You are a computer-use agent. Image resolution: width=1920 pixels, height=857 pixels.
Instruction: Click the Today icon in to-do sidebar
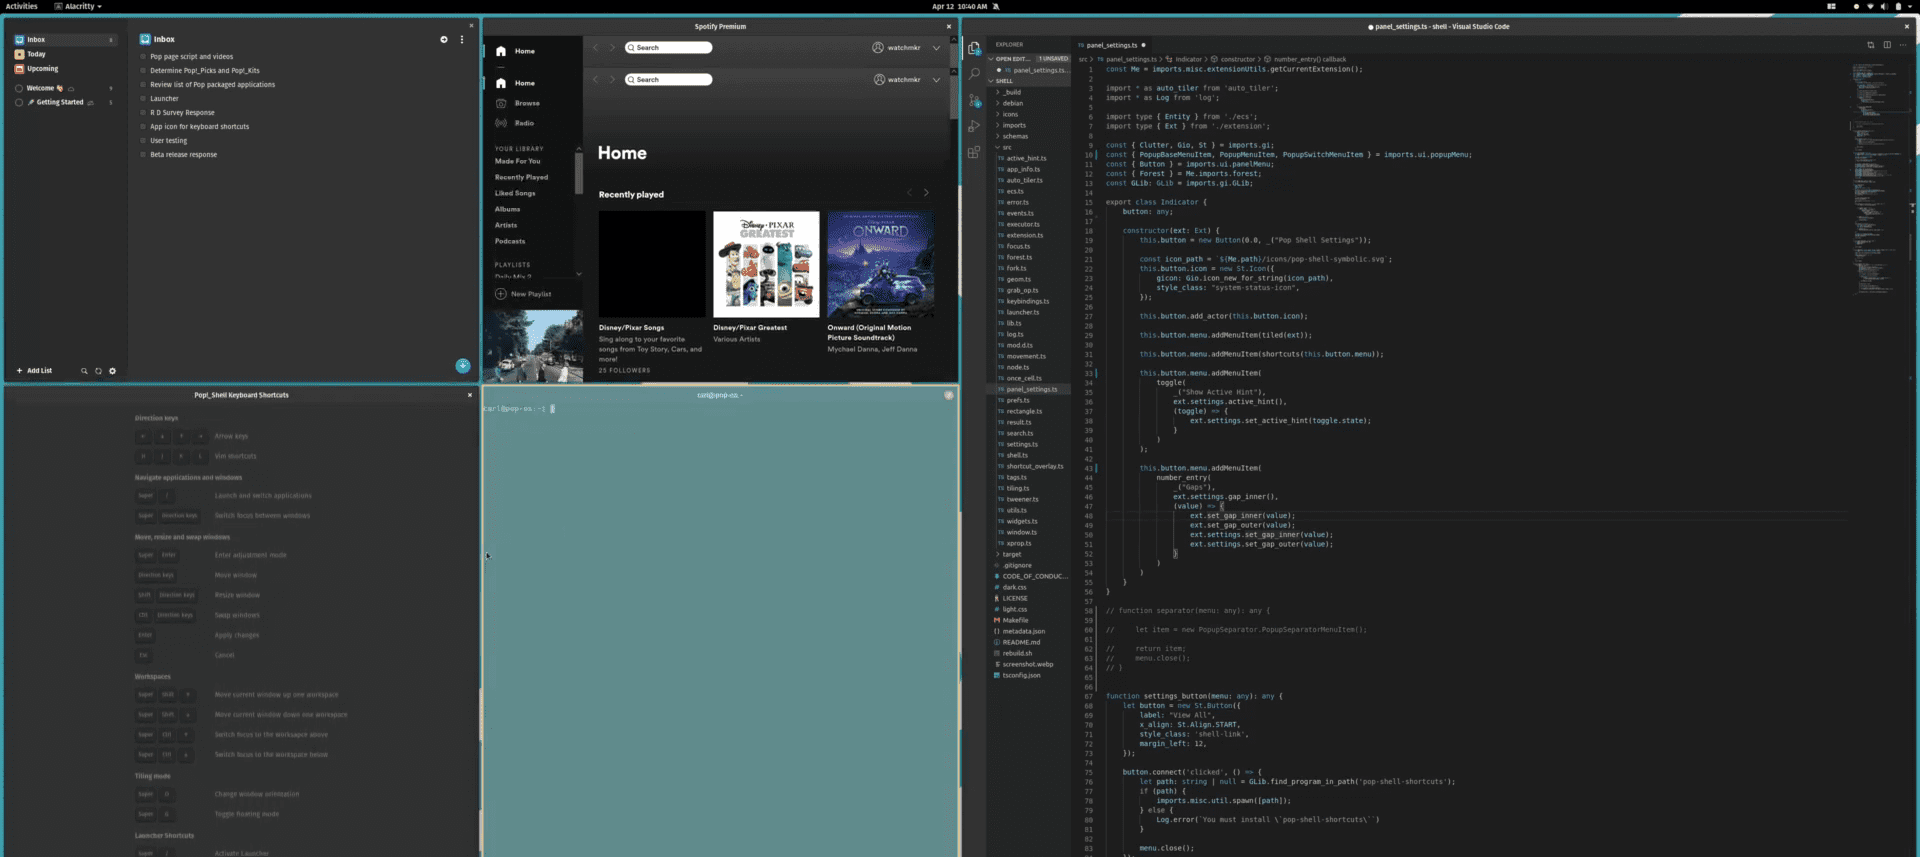coord(19,54)
